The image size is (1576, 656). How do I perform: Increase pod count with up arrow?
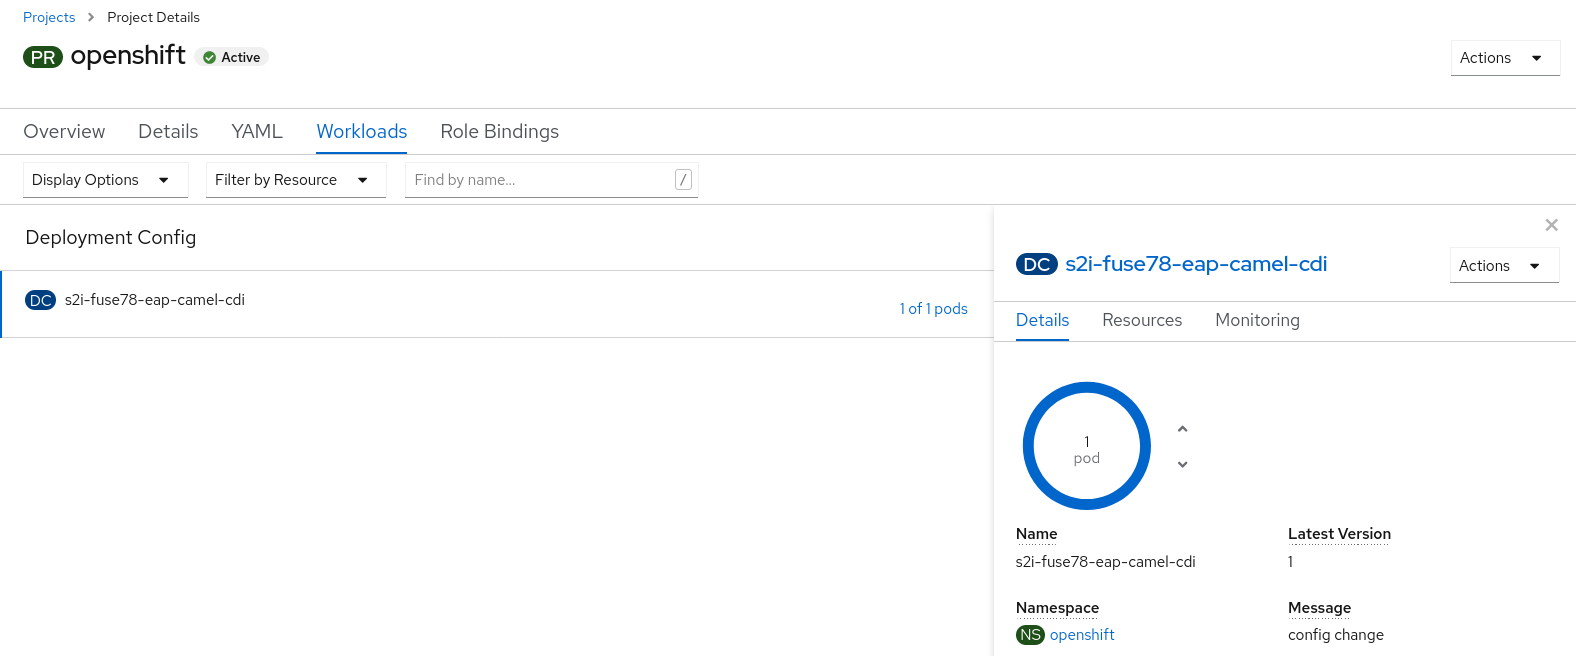click(x=1182, y=429)
